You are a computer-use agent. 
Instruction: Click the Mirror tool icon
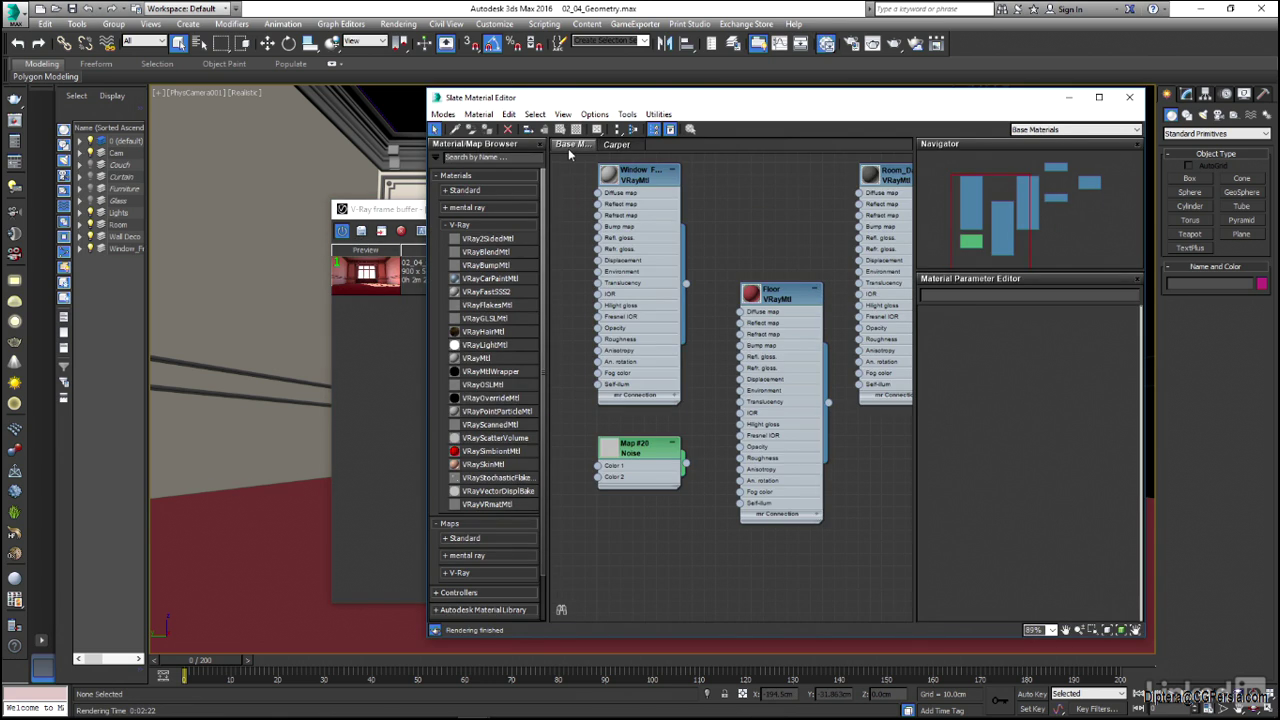664,43
